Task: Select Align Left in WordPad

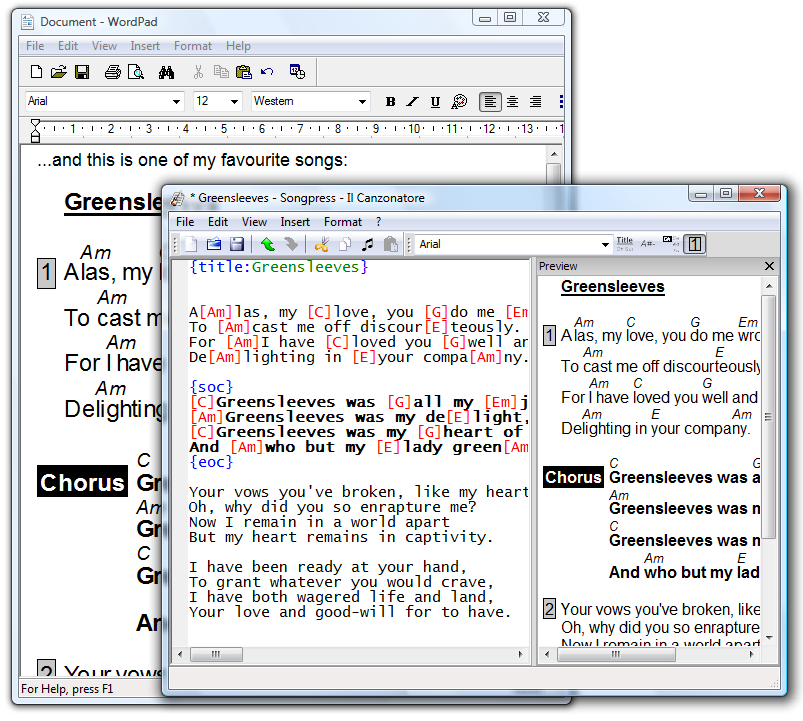Action: [x=490, y=102]
